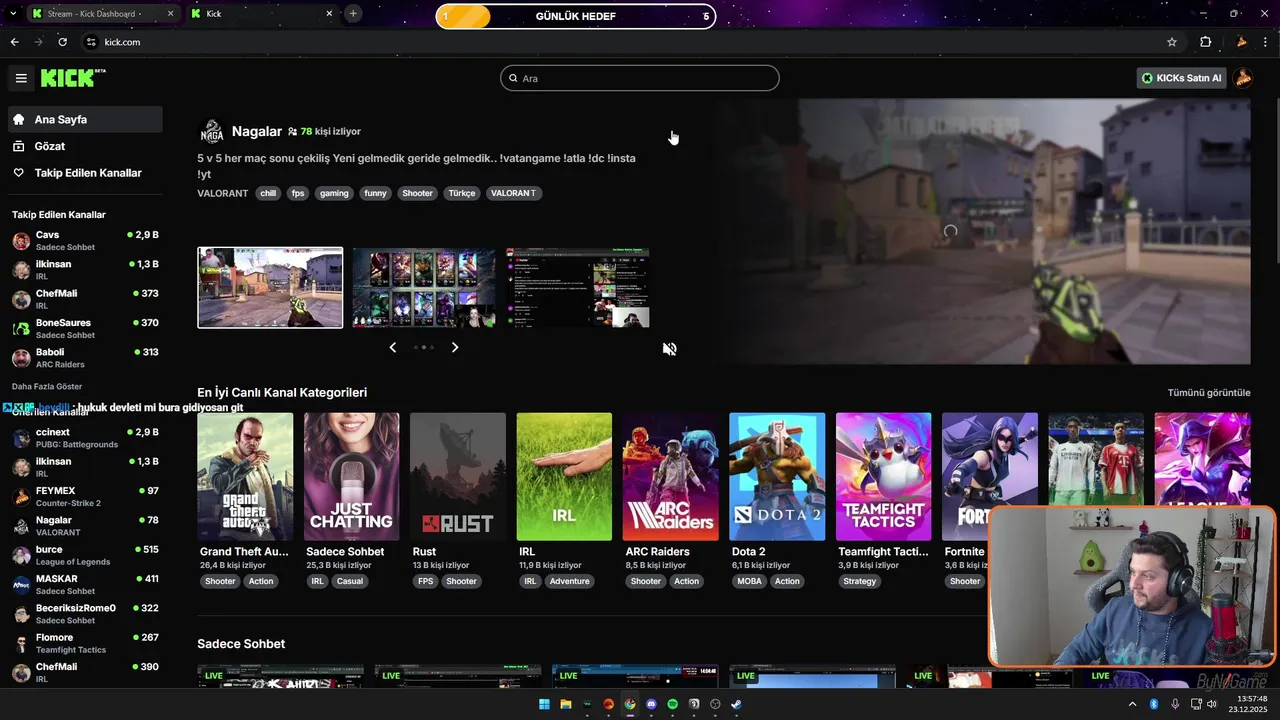The image size is (1280, 720).
Task: Bookmark this page with the star icon
Action: [1172, 42]
